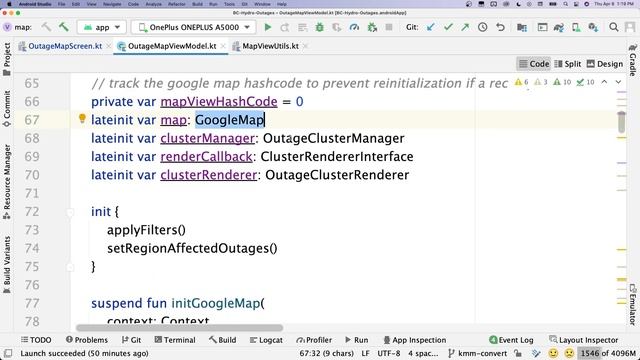This screenshot has width=640, height=360.
Task: Switch editor to Code view mode
Action: coord(534,64)
